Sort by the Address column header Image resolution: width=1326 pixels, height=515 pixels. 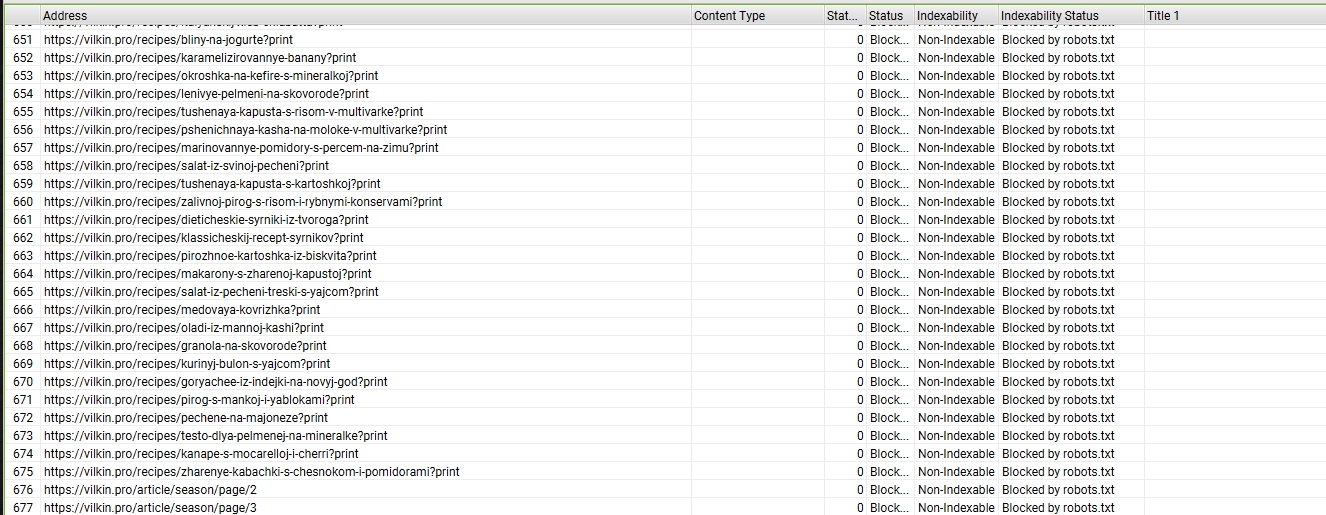pos(366,15)
